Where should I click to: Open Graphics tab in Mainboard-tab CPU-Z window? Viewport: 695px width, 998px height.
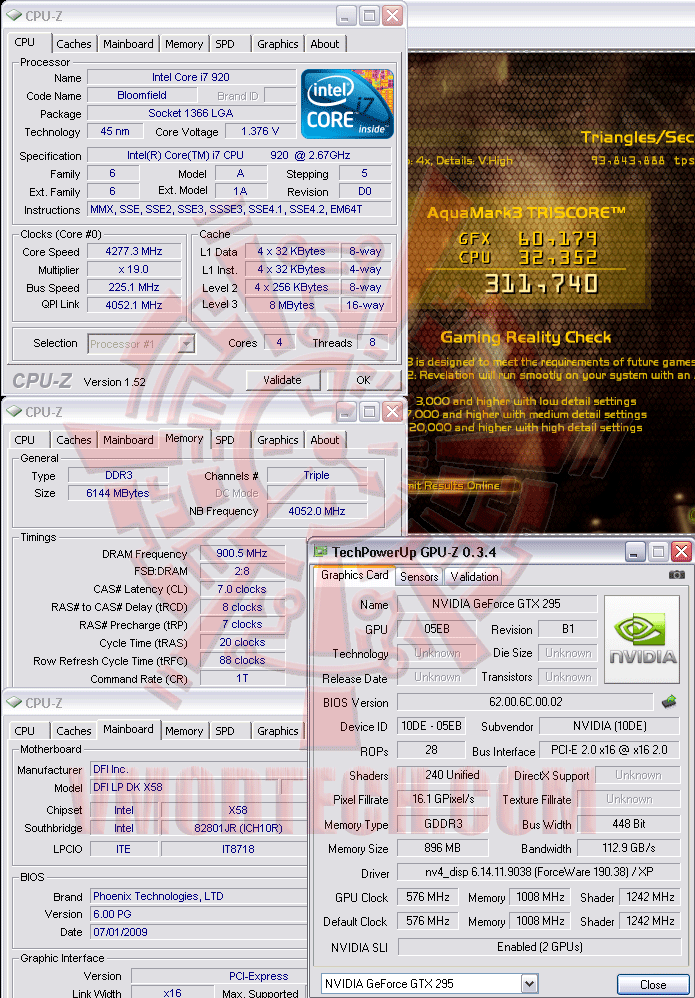pos(277,731)
